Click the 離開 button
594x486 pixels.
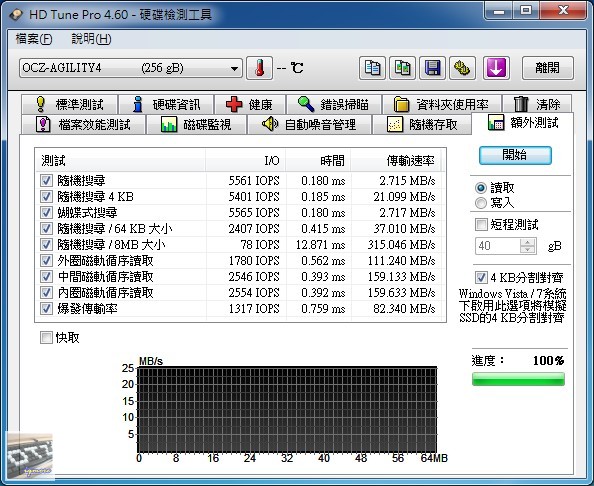548,68
